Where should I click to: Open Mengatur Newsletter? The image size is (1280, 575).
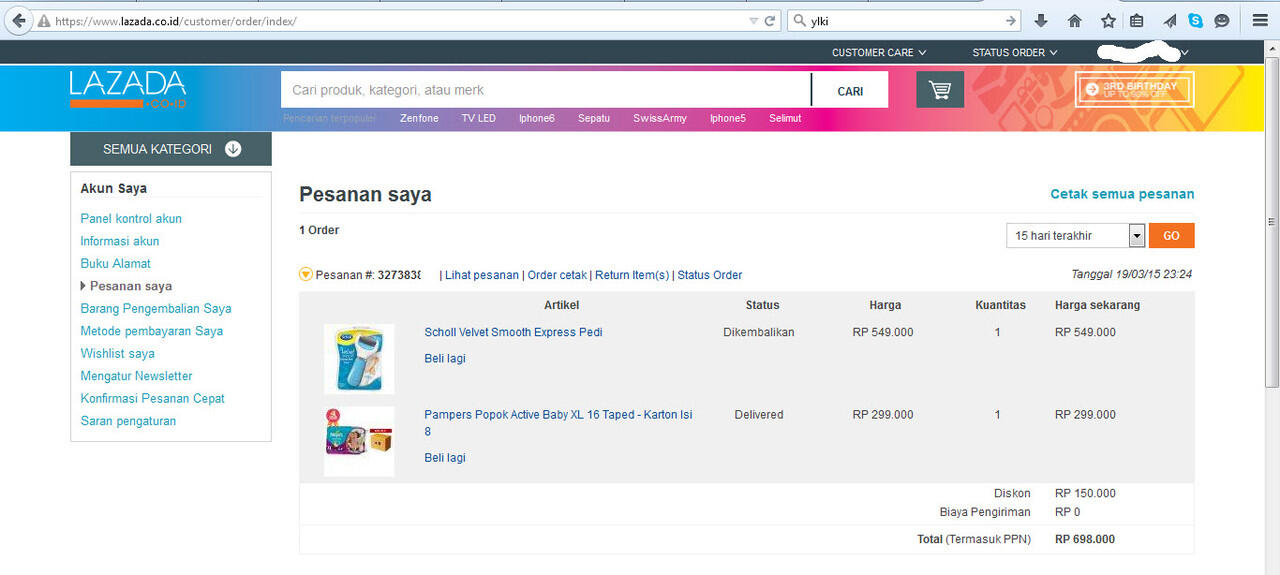[136, 376]
